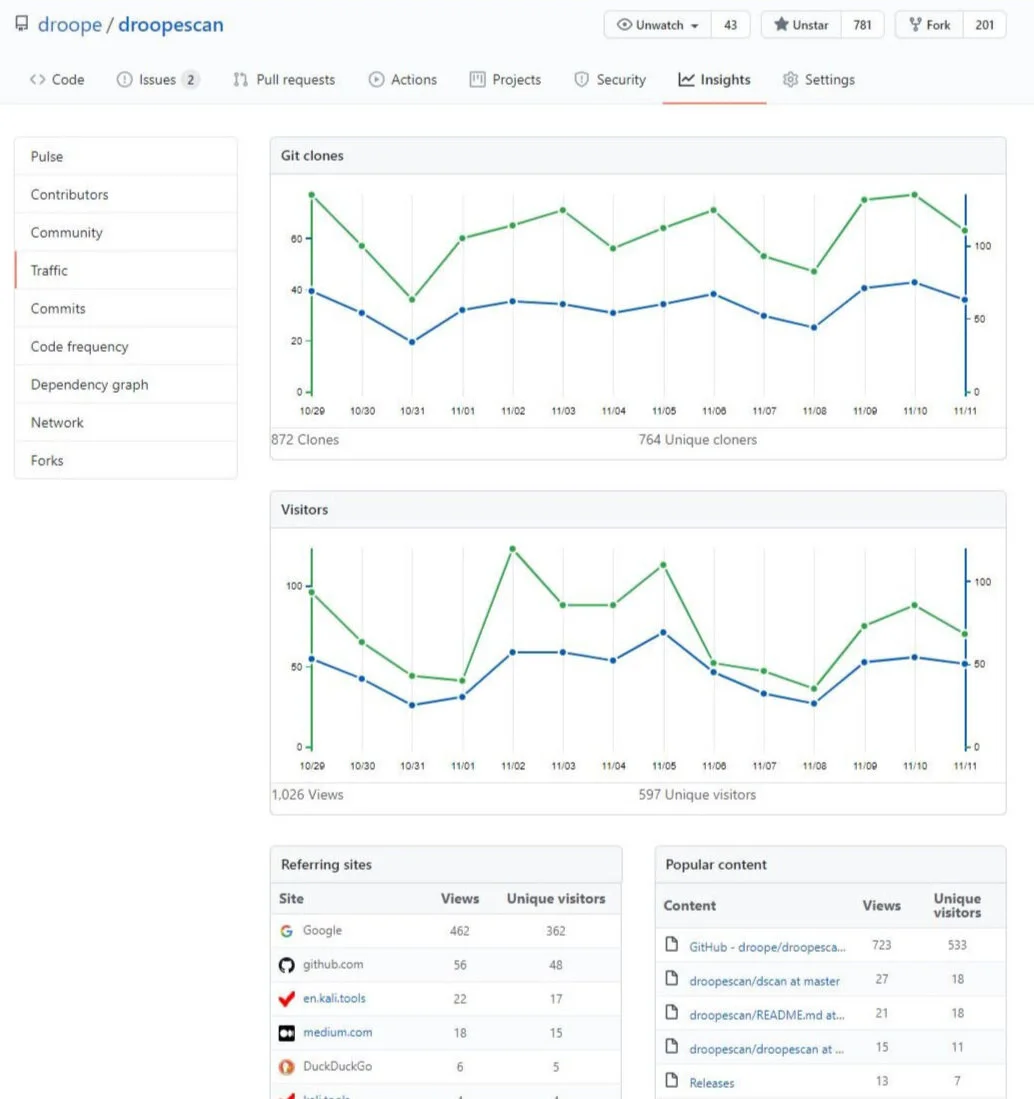Image resolution: width=1034 pixels, height=1099 pixels.
Task: Switch to the Issues tab
Action: (x=158, y=79)
